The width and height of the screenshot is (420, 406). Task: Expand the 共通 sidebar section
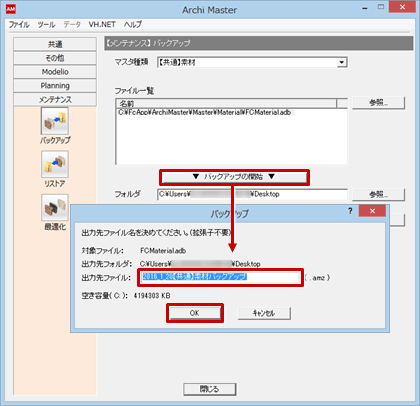click(55, 44)
